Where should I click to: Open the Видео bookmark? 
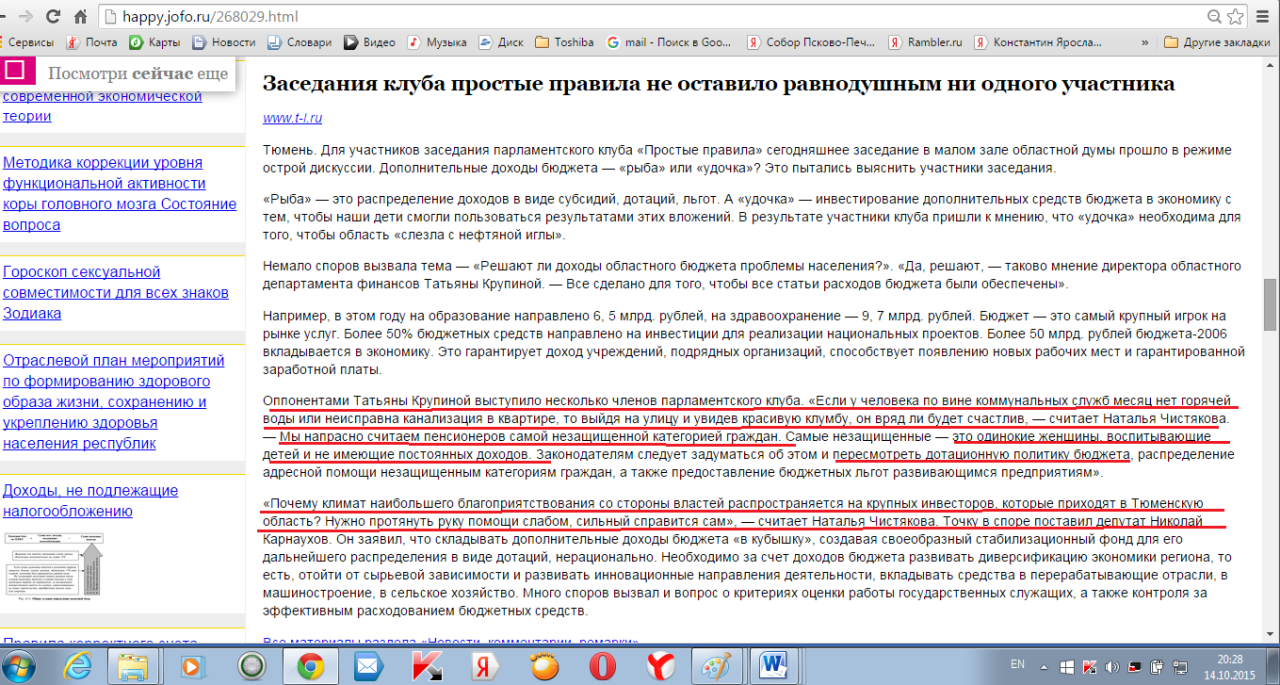pos(370,43)
